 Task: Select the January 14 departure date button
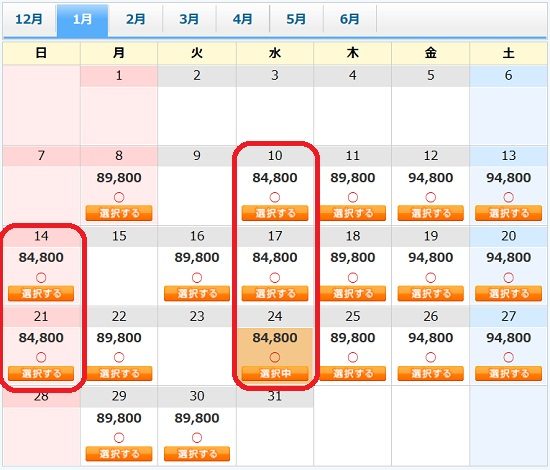[41, 294]
